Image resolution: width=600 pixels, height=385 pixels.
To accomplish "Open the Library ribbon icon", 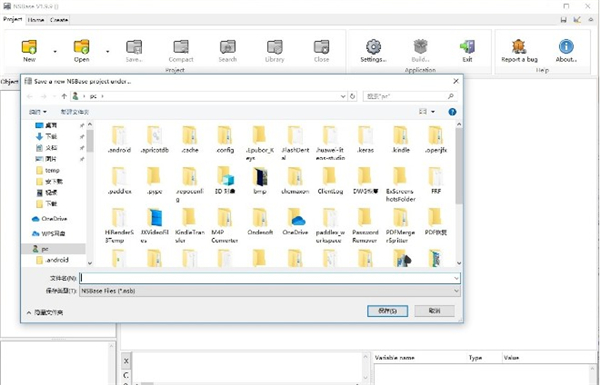I will coord(275,47).
